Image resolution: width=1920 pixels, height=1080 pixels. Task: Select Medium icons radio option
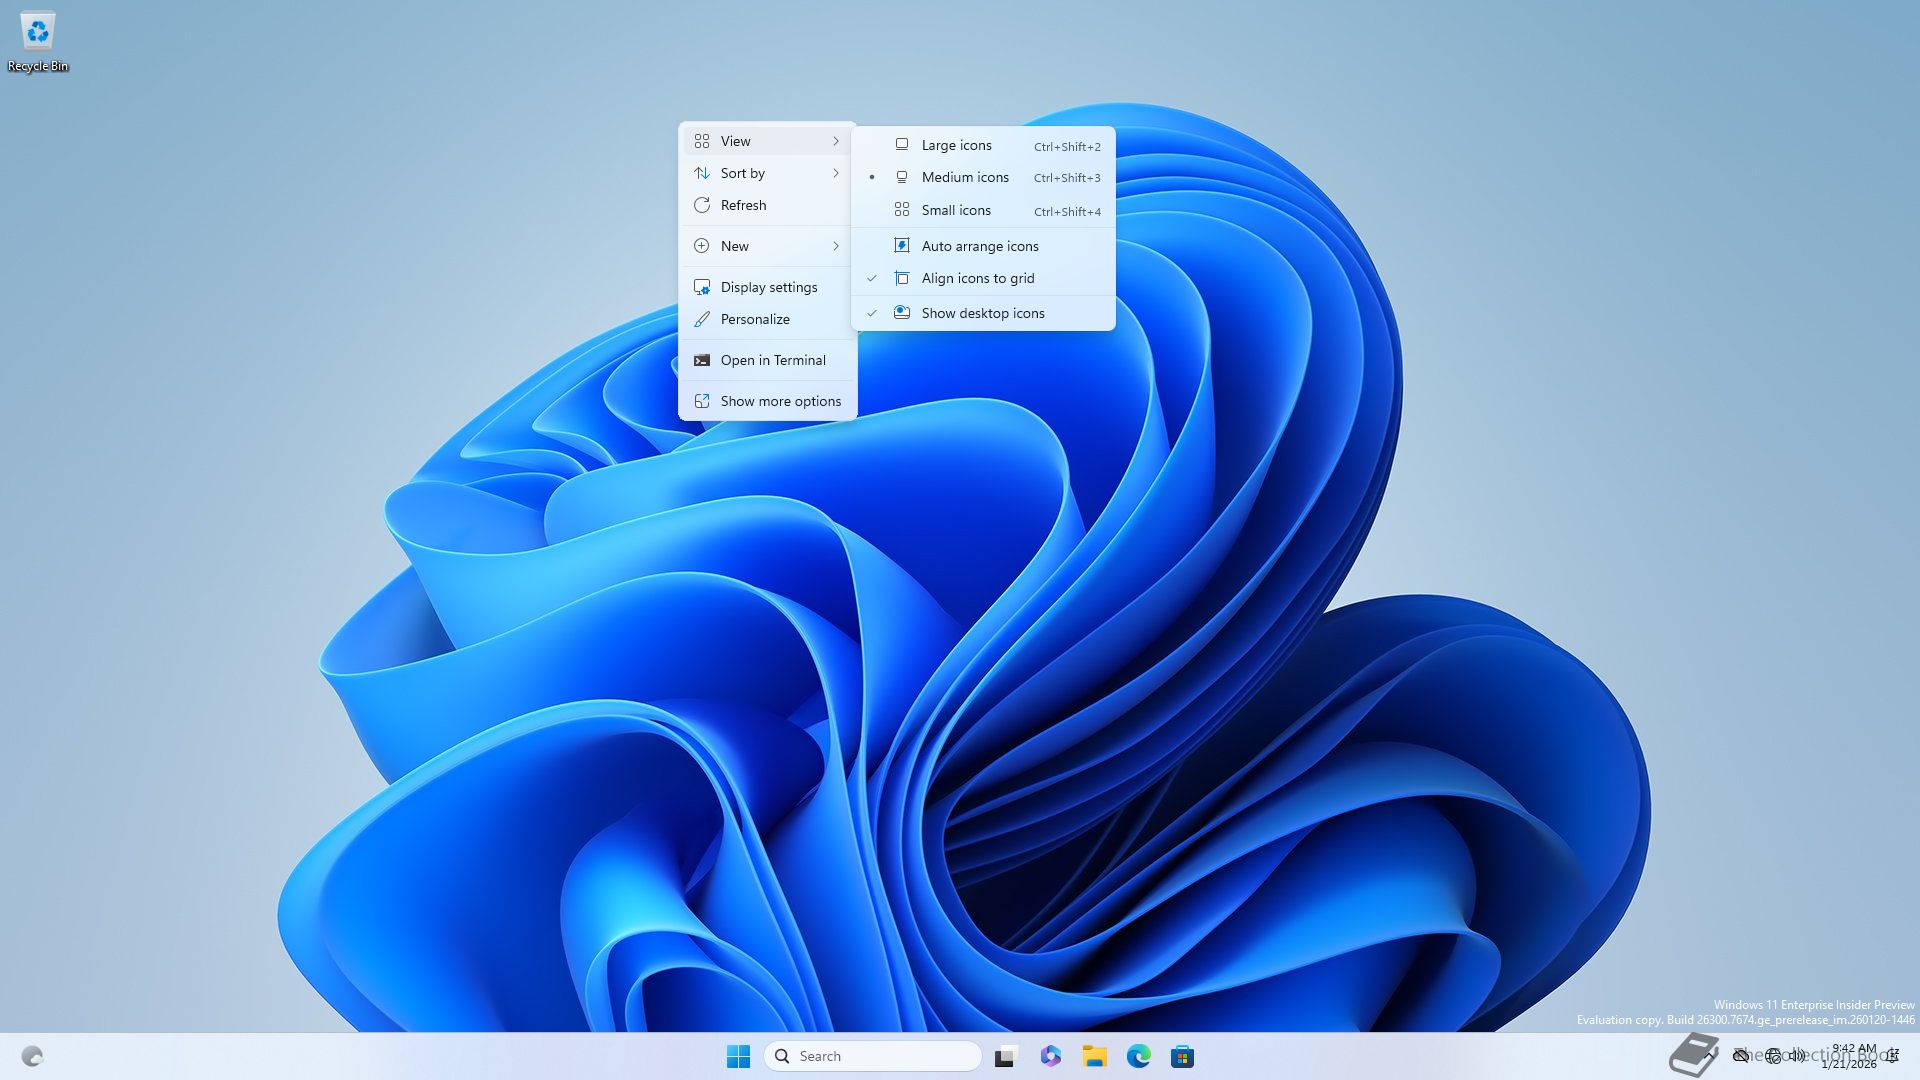964,177
